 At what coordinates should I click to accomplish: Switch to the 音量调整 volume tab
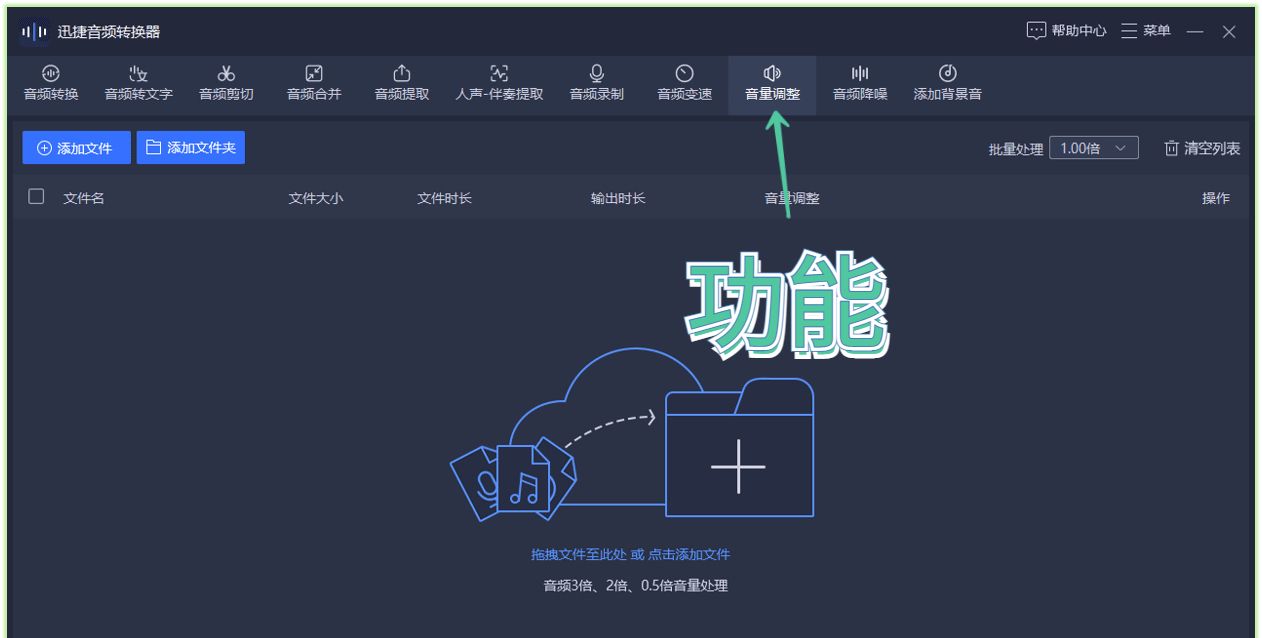point(772,84)
